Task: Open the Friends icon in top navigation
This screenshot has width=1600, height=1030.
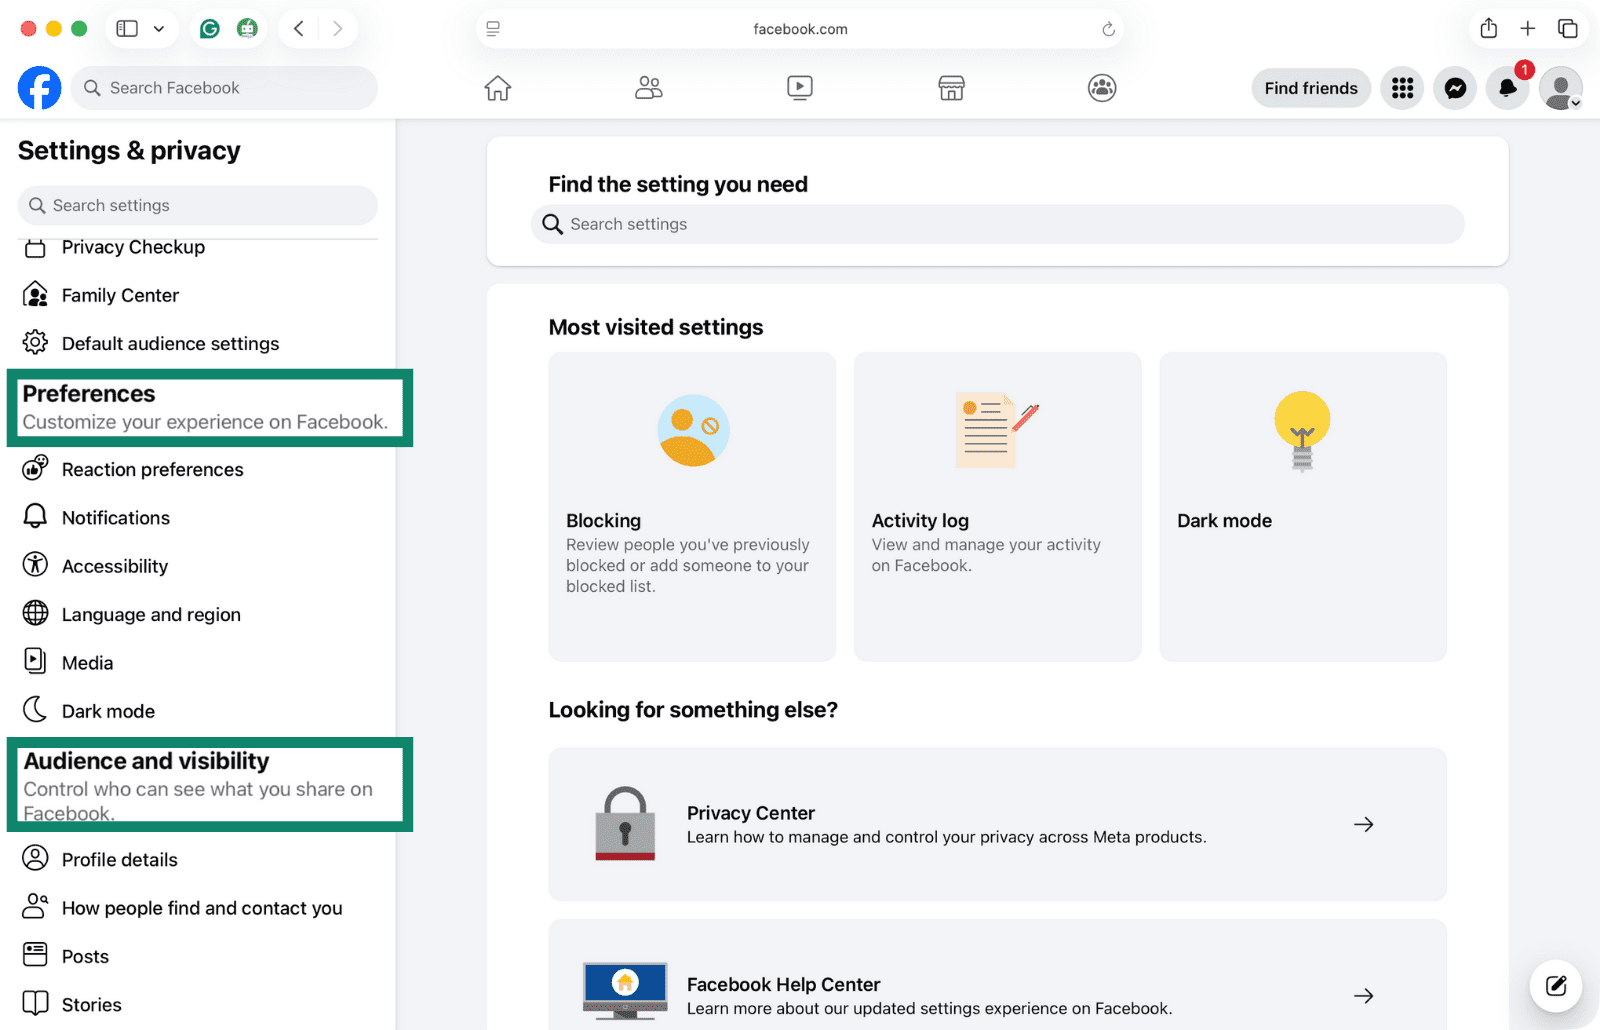Action: tap(648, 88)
